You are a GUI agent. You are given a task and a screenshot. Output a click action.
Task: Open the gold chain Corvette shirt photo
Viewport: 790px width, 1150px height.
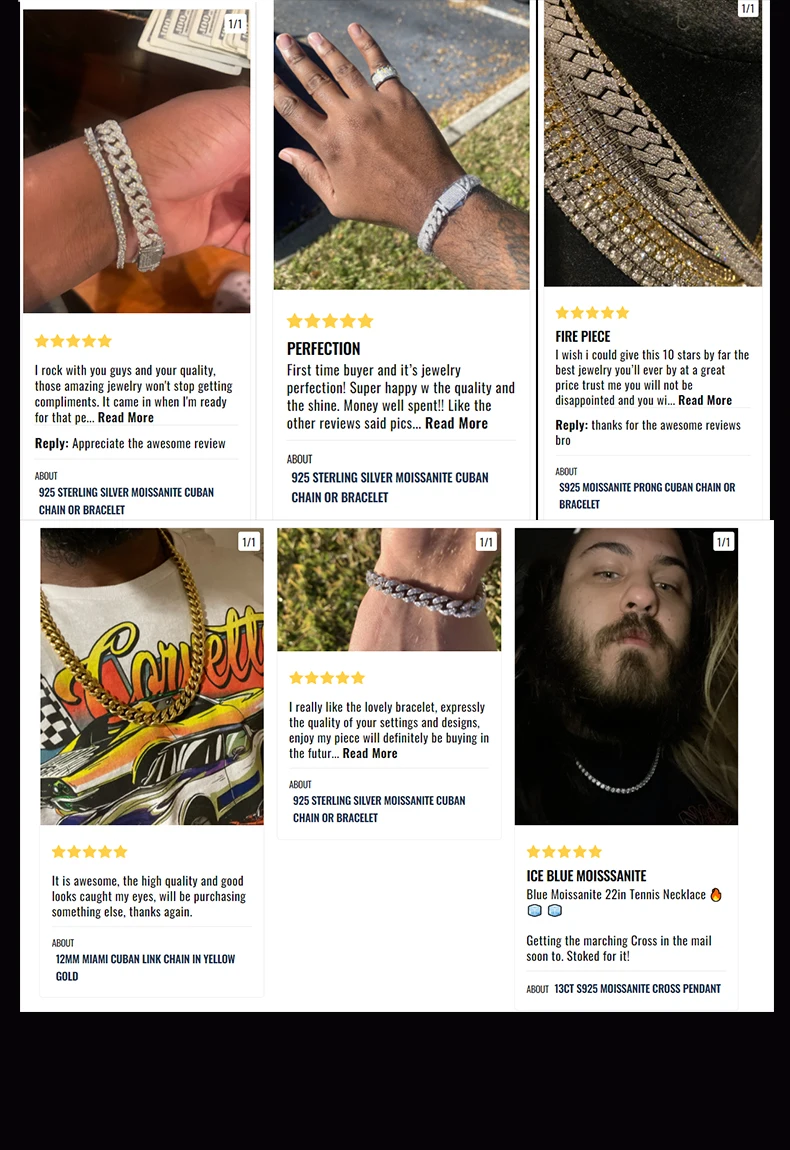[x=152, y=676]
